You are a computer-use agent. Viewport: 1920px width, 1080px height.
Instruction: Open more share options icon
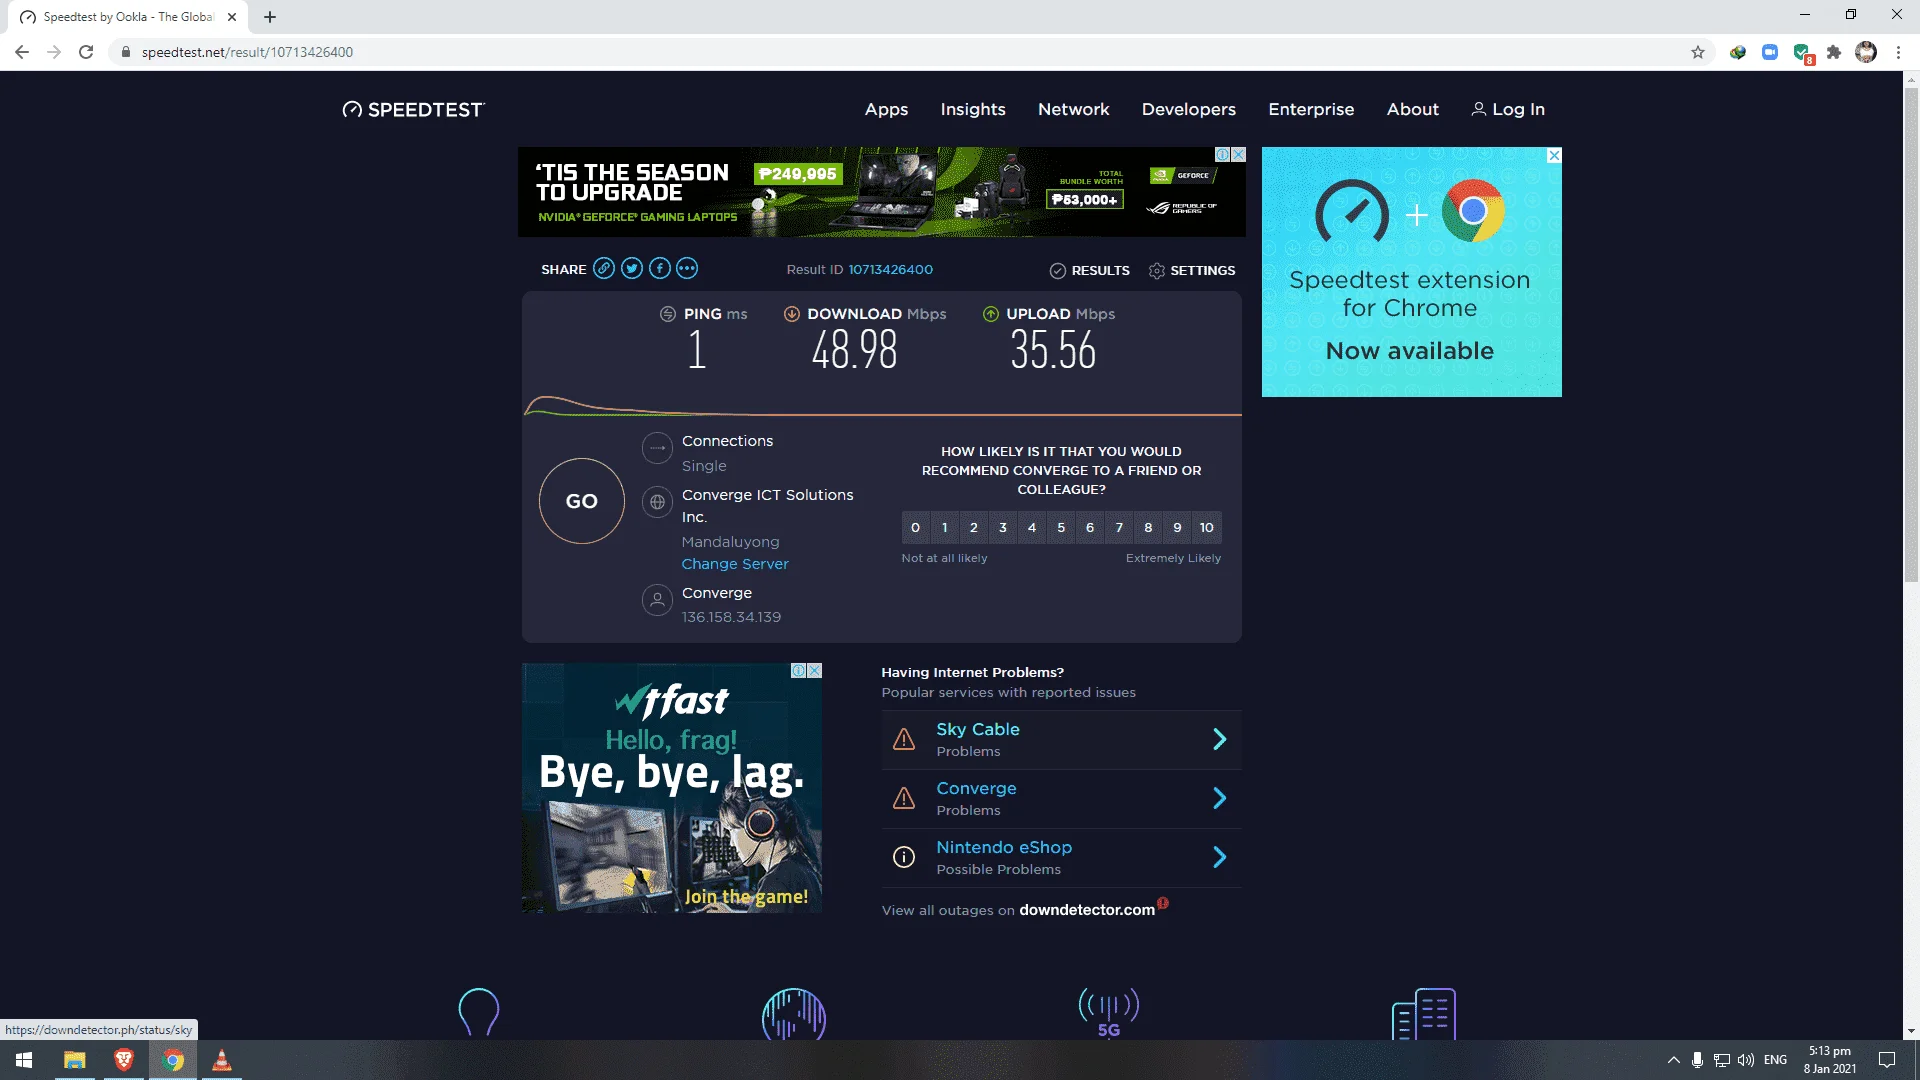[687, 269]
